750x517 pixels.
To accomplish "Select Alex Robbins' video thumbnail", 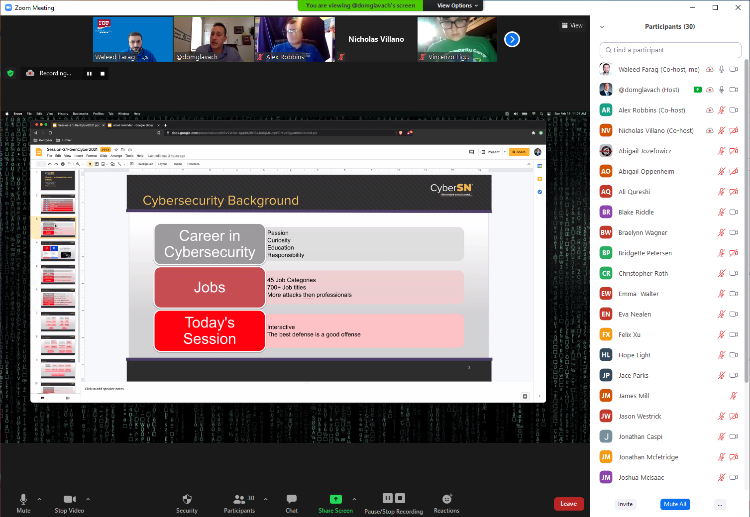I will [295, 39].
